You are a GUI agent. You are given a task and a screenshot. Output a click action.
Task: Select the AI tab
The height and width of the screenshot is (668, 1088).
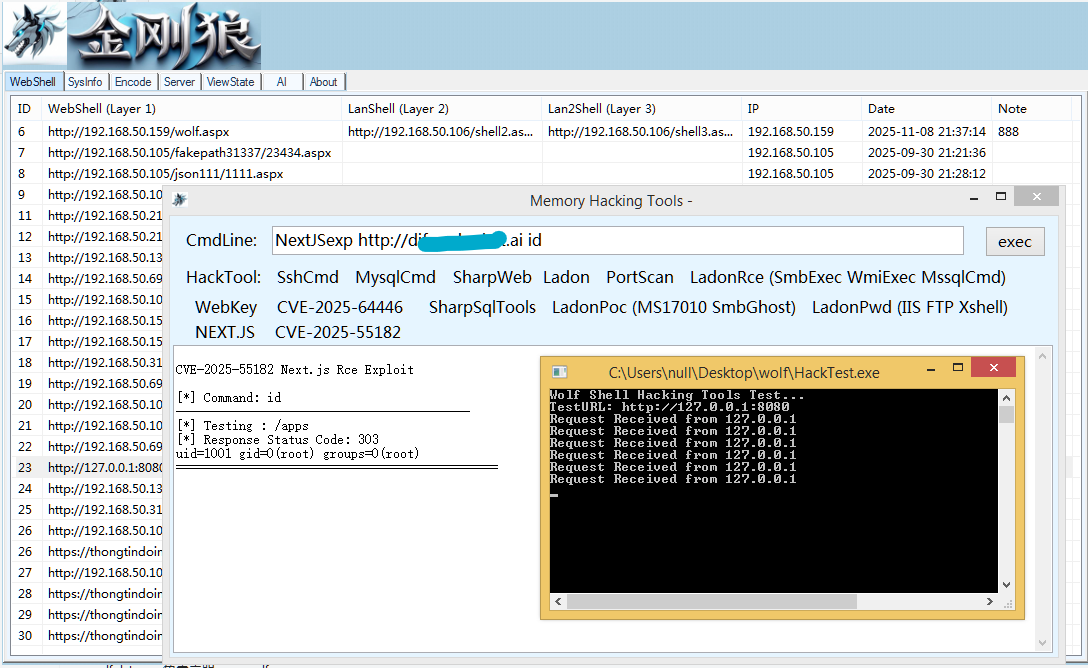[x=282, y=82]
